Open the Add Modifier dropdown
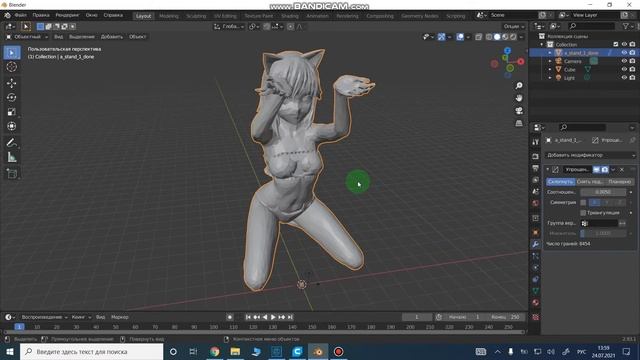This screenshot has height=360, width=640. [590, 155]
